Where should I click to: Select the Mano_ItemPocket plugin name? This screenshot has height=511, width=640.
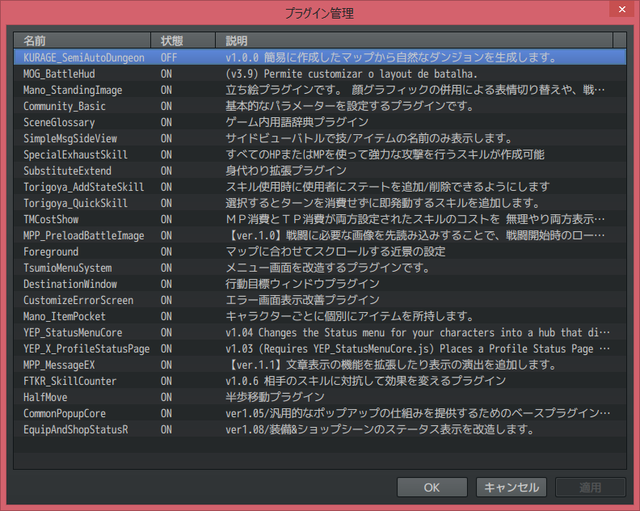pos(64,316)
